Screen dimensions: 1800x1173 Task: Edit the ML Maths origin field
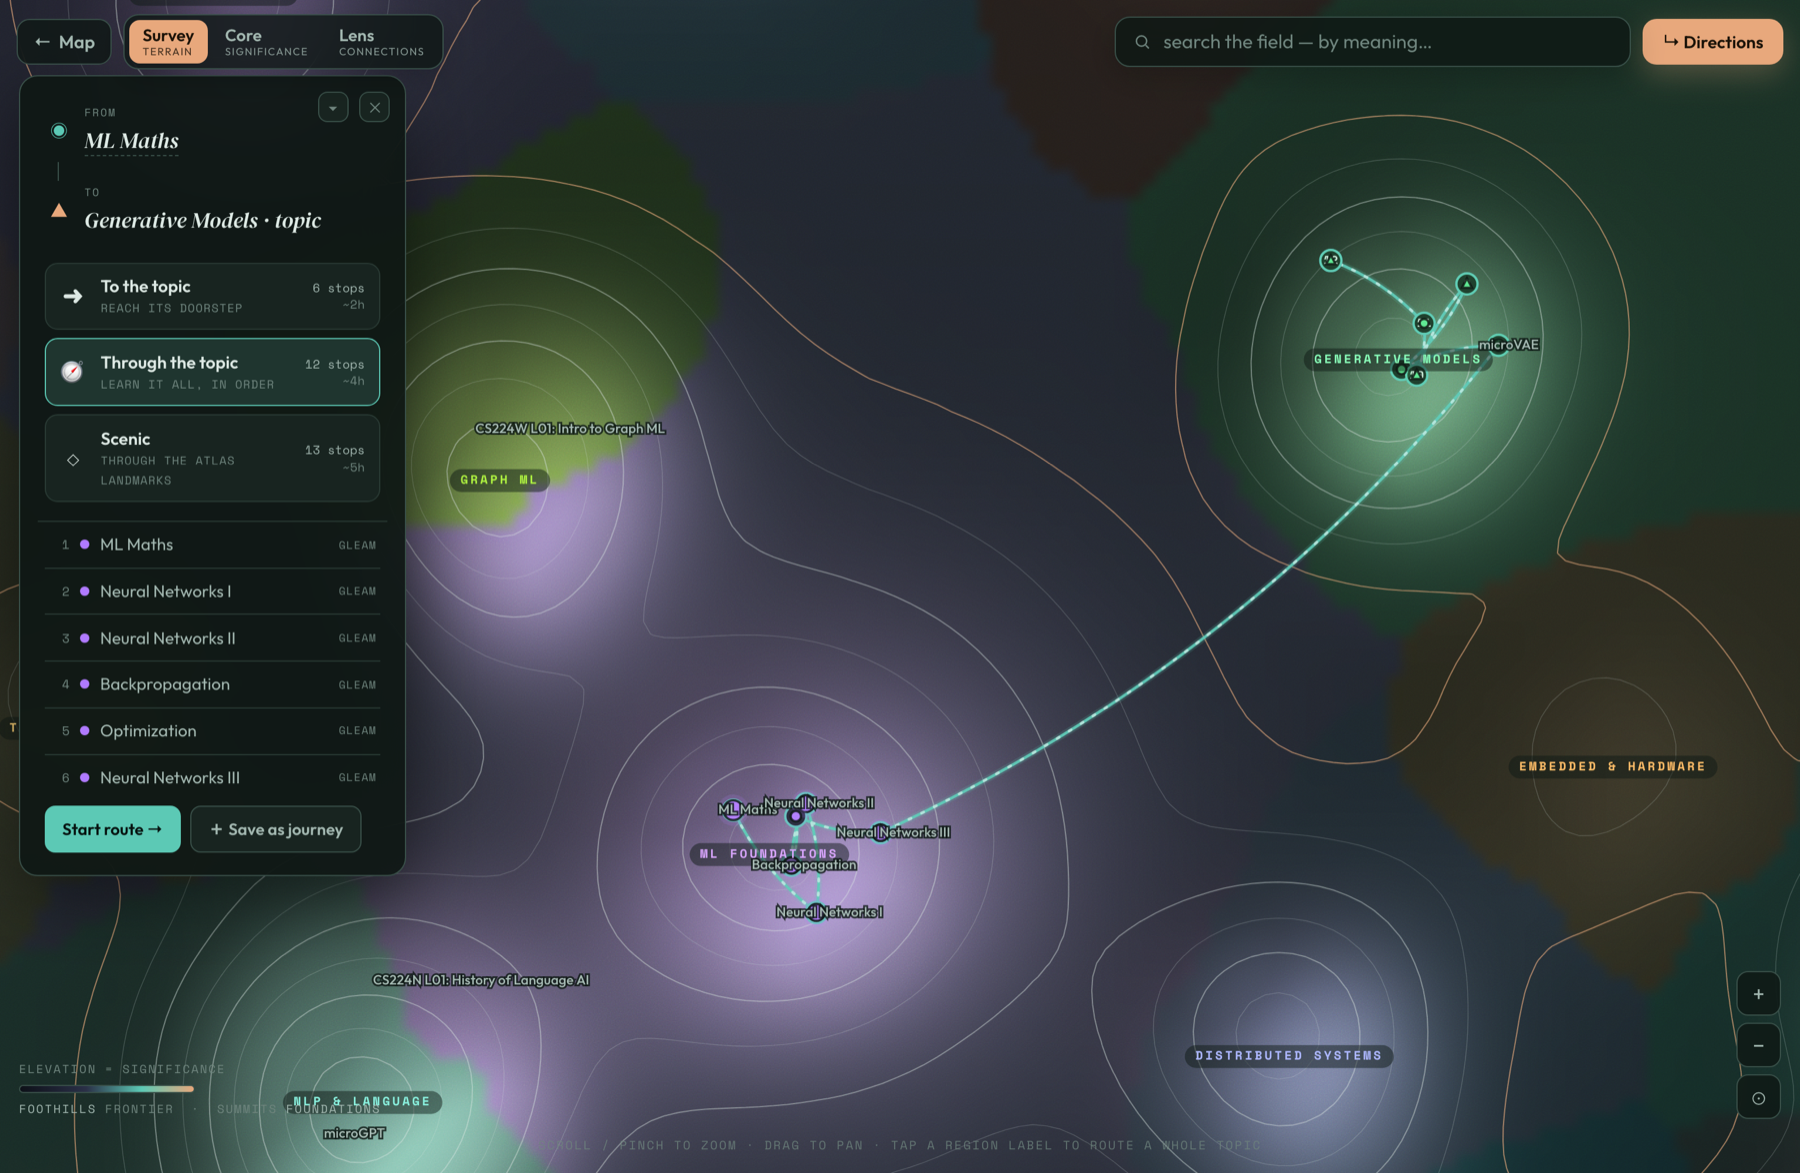132,141
